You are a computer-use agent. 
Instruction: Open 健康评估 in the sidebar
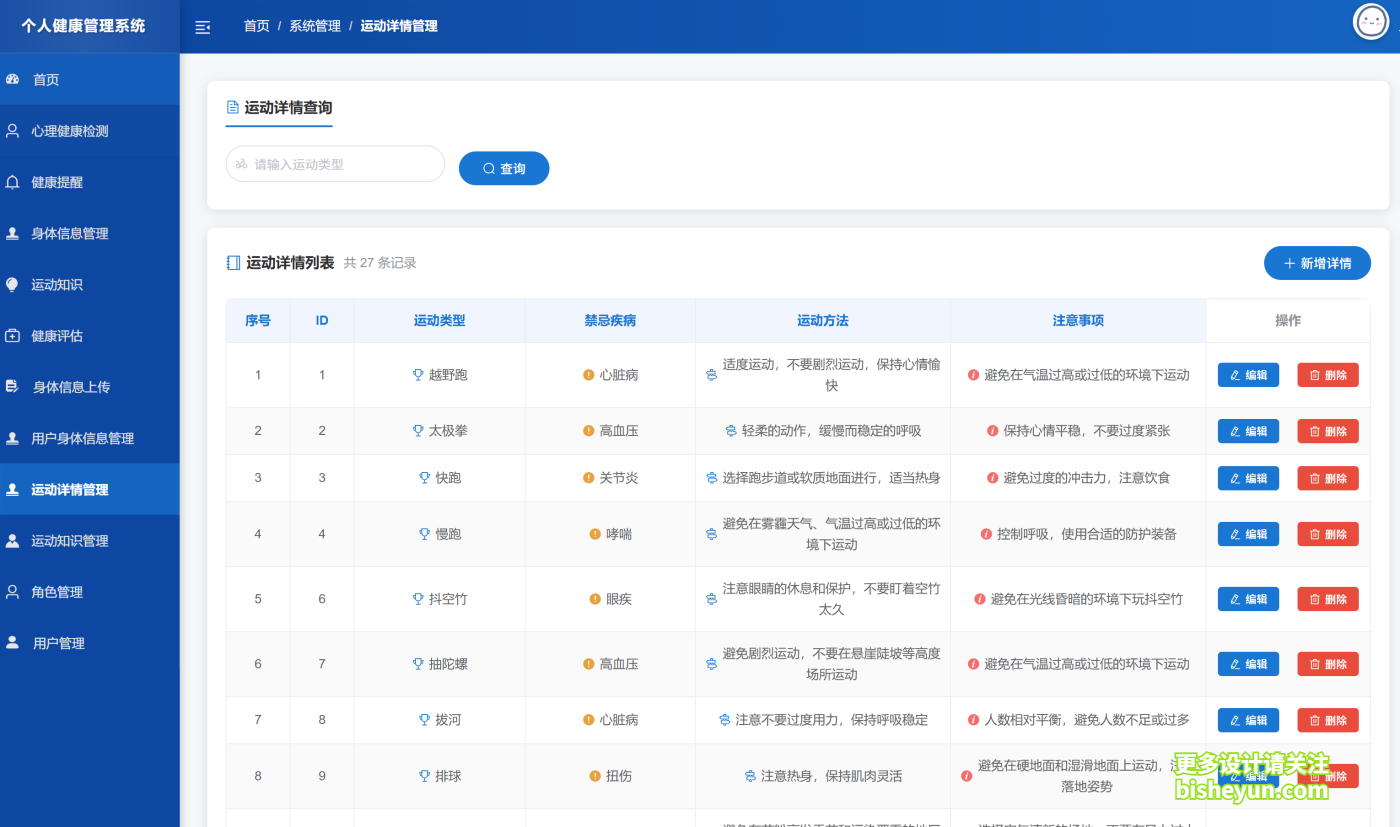click(90, 335)
